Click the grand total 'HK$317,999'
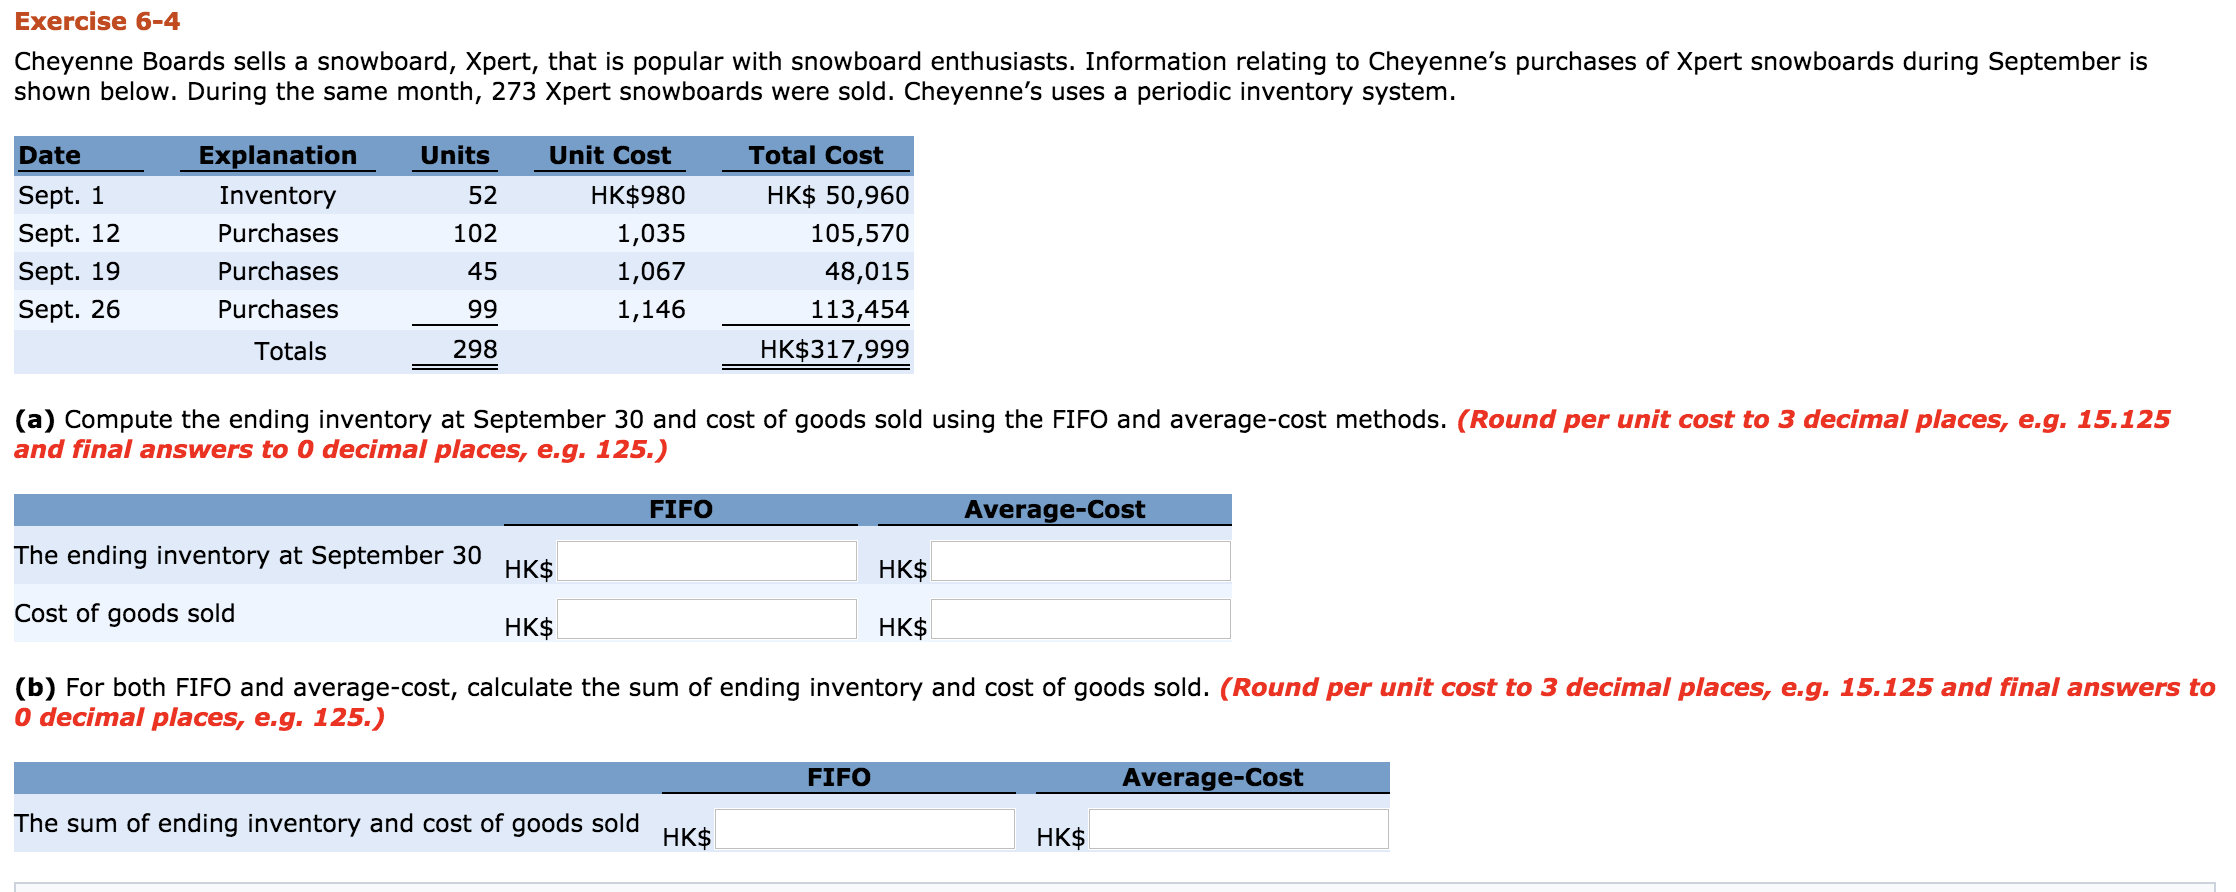 tap(835, 349)
